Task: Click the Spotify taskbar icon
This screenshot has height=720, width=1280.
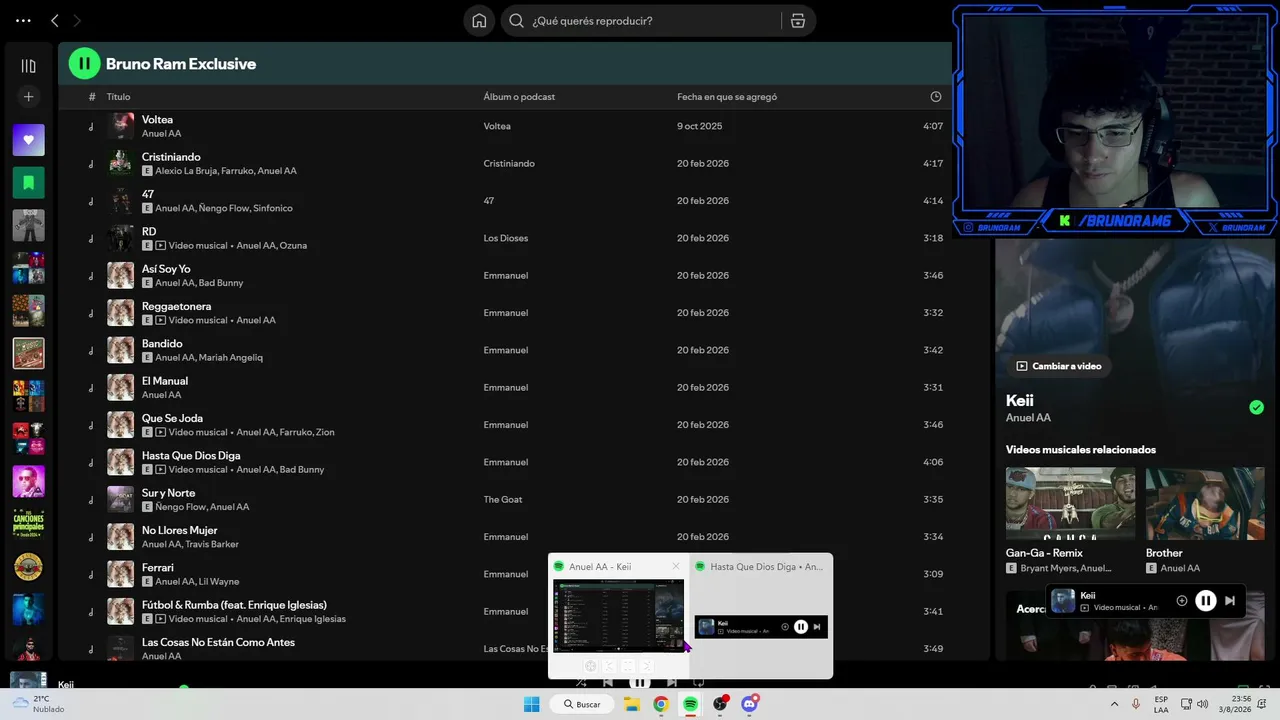Action: [x=690, y=704]
